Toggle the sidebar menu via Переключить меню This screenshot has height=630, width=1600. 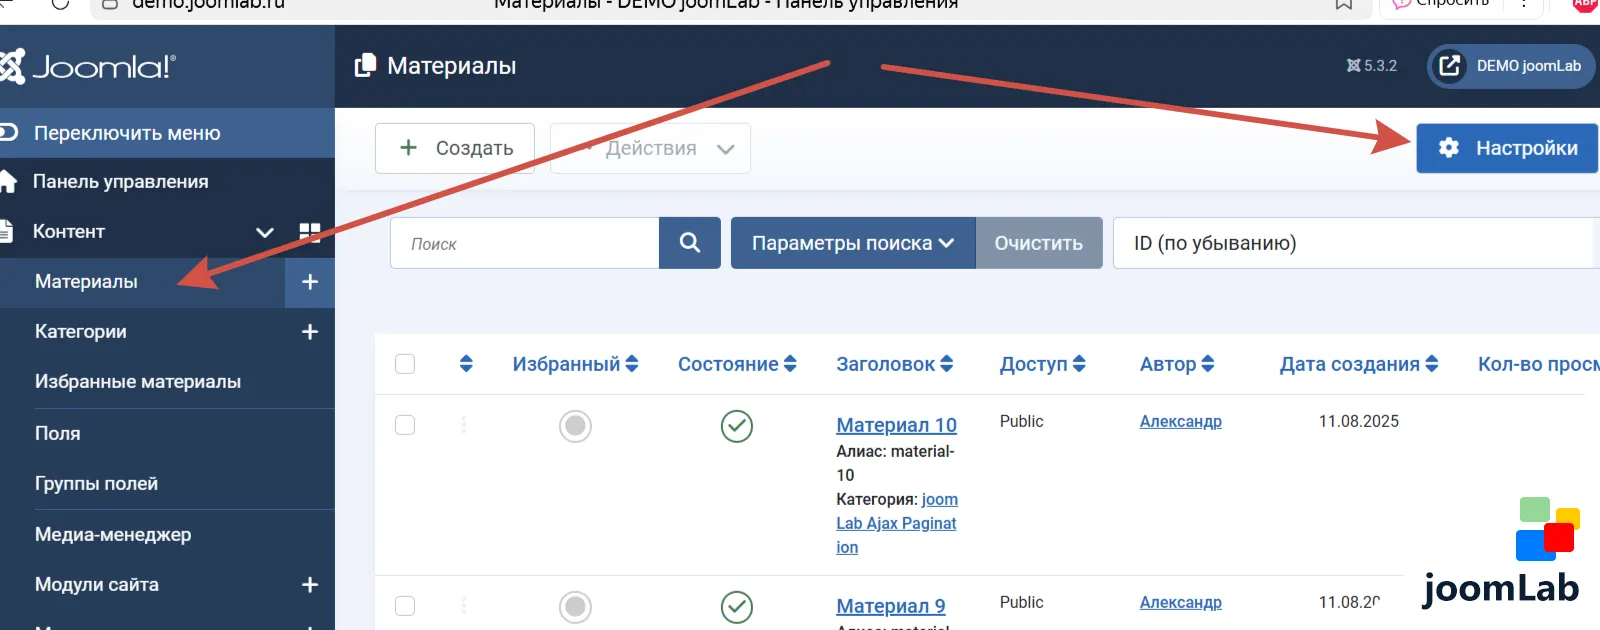167,133
